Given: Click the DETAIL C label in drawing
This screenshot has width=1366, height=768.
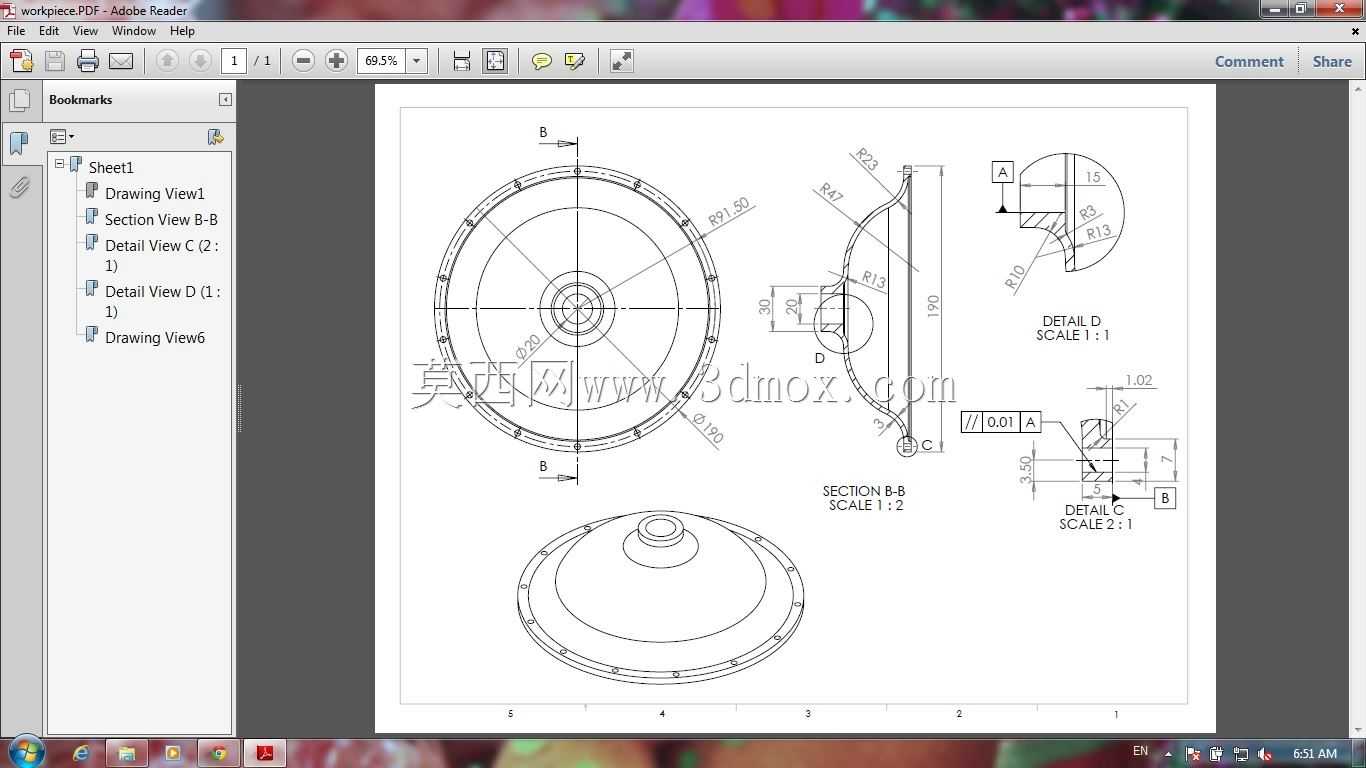Looking at the screenshot, I should point(1094,510).
